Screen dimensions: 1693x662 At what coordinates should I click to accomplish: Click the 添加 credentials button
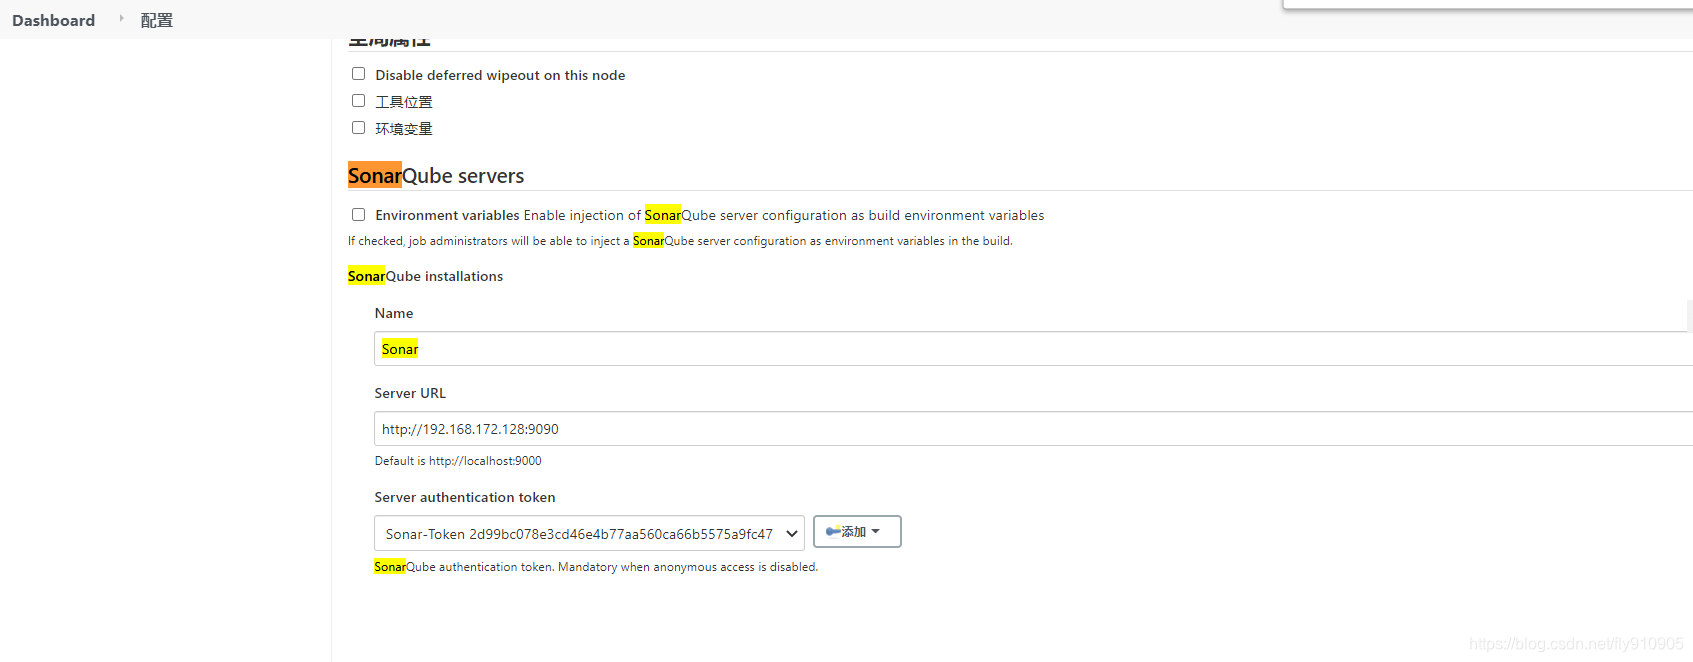(x=855, y=532)
